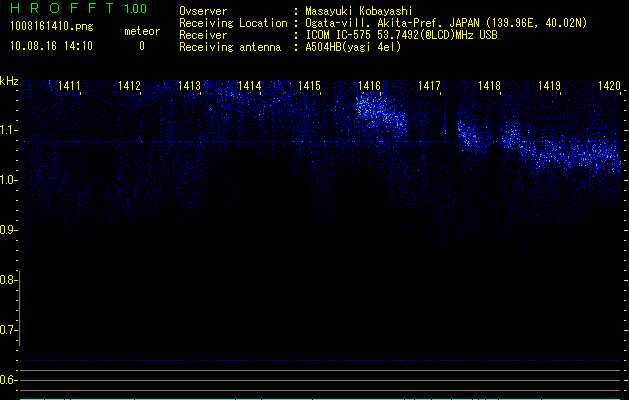Click the 0.8 kHz frequency label

coord(9,280)
